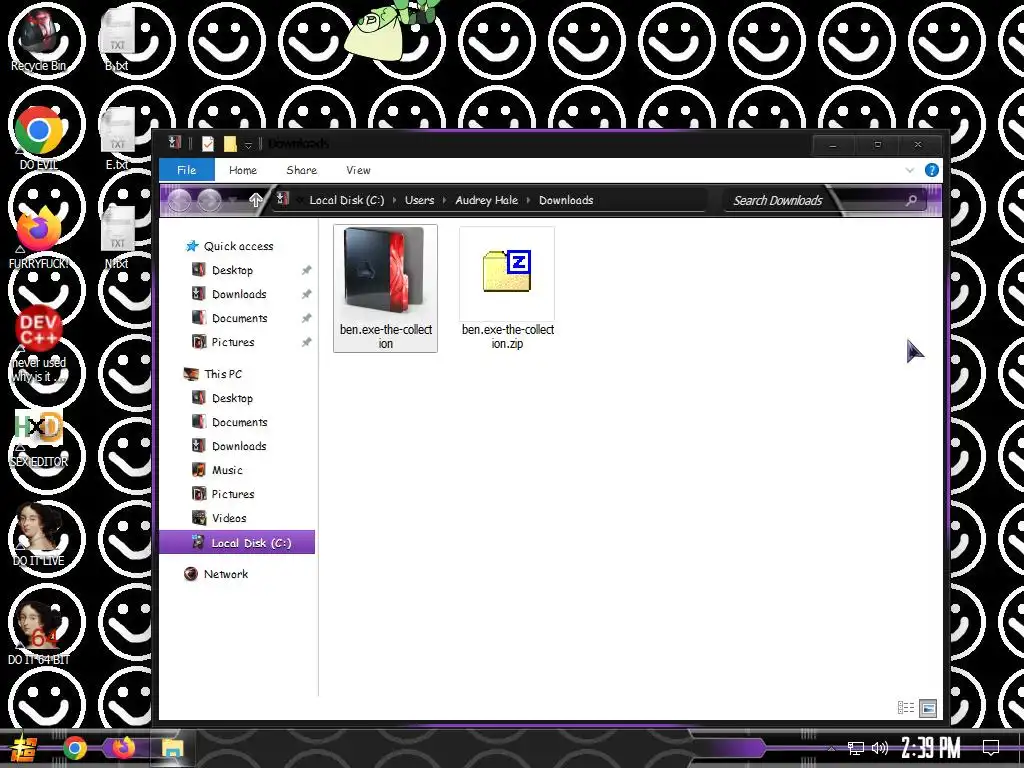Open the Share ribbon tab
This screenshot has height=768, width=1024.
click(301, 170)
